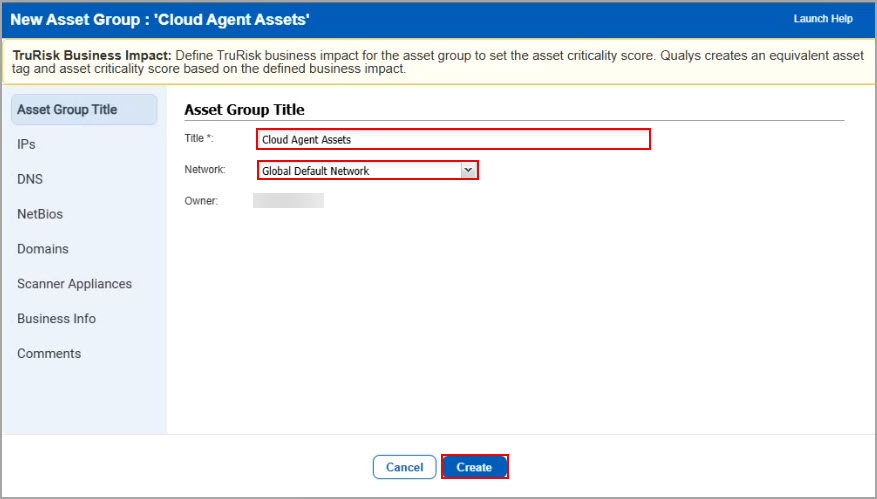This screenshot has height=499, width=877.
Task: Open the Launch Help link
Action: pos(823,19)
